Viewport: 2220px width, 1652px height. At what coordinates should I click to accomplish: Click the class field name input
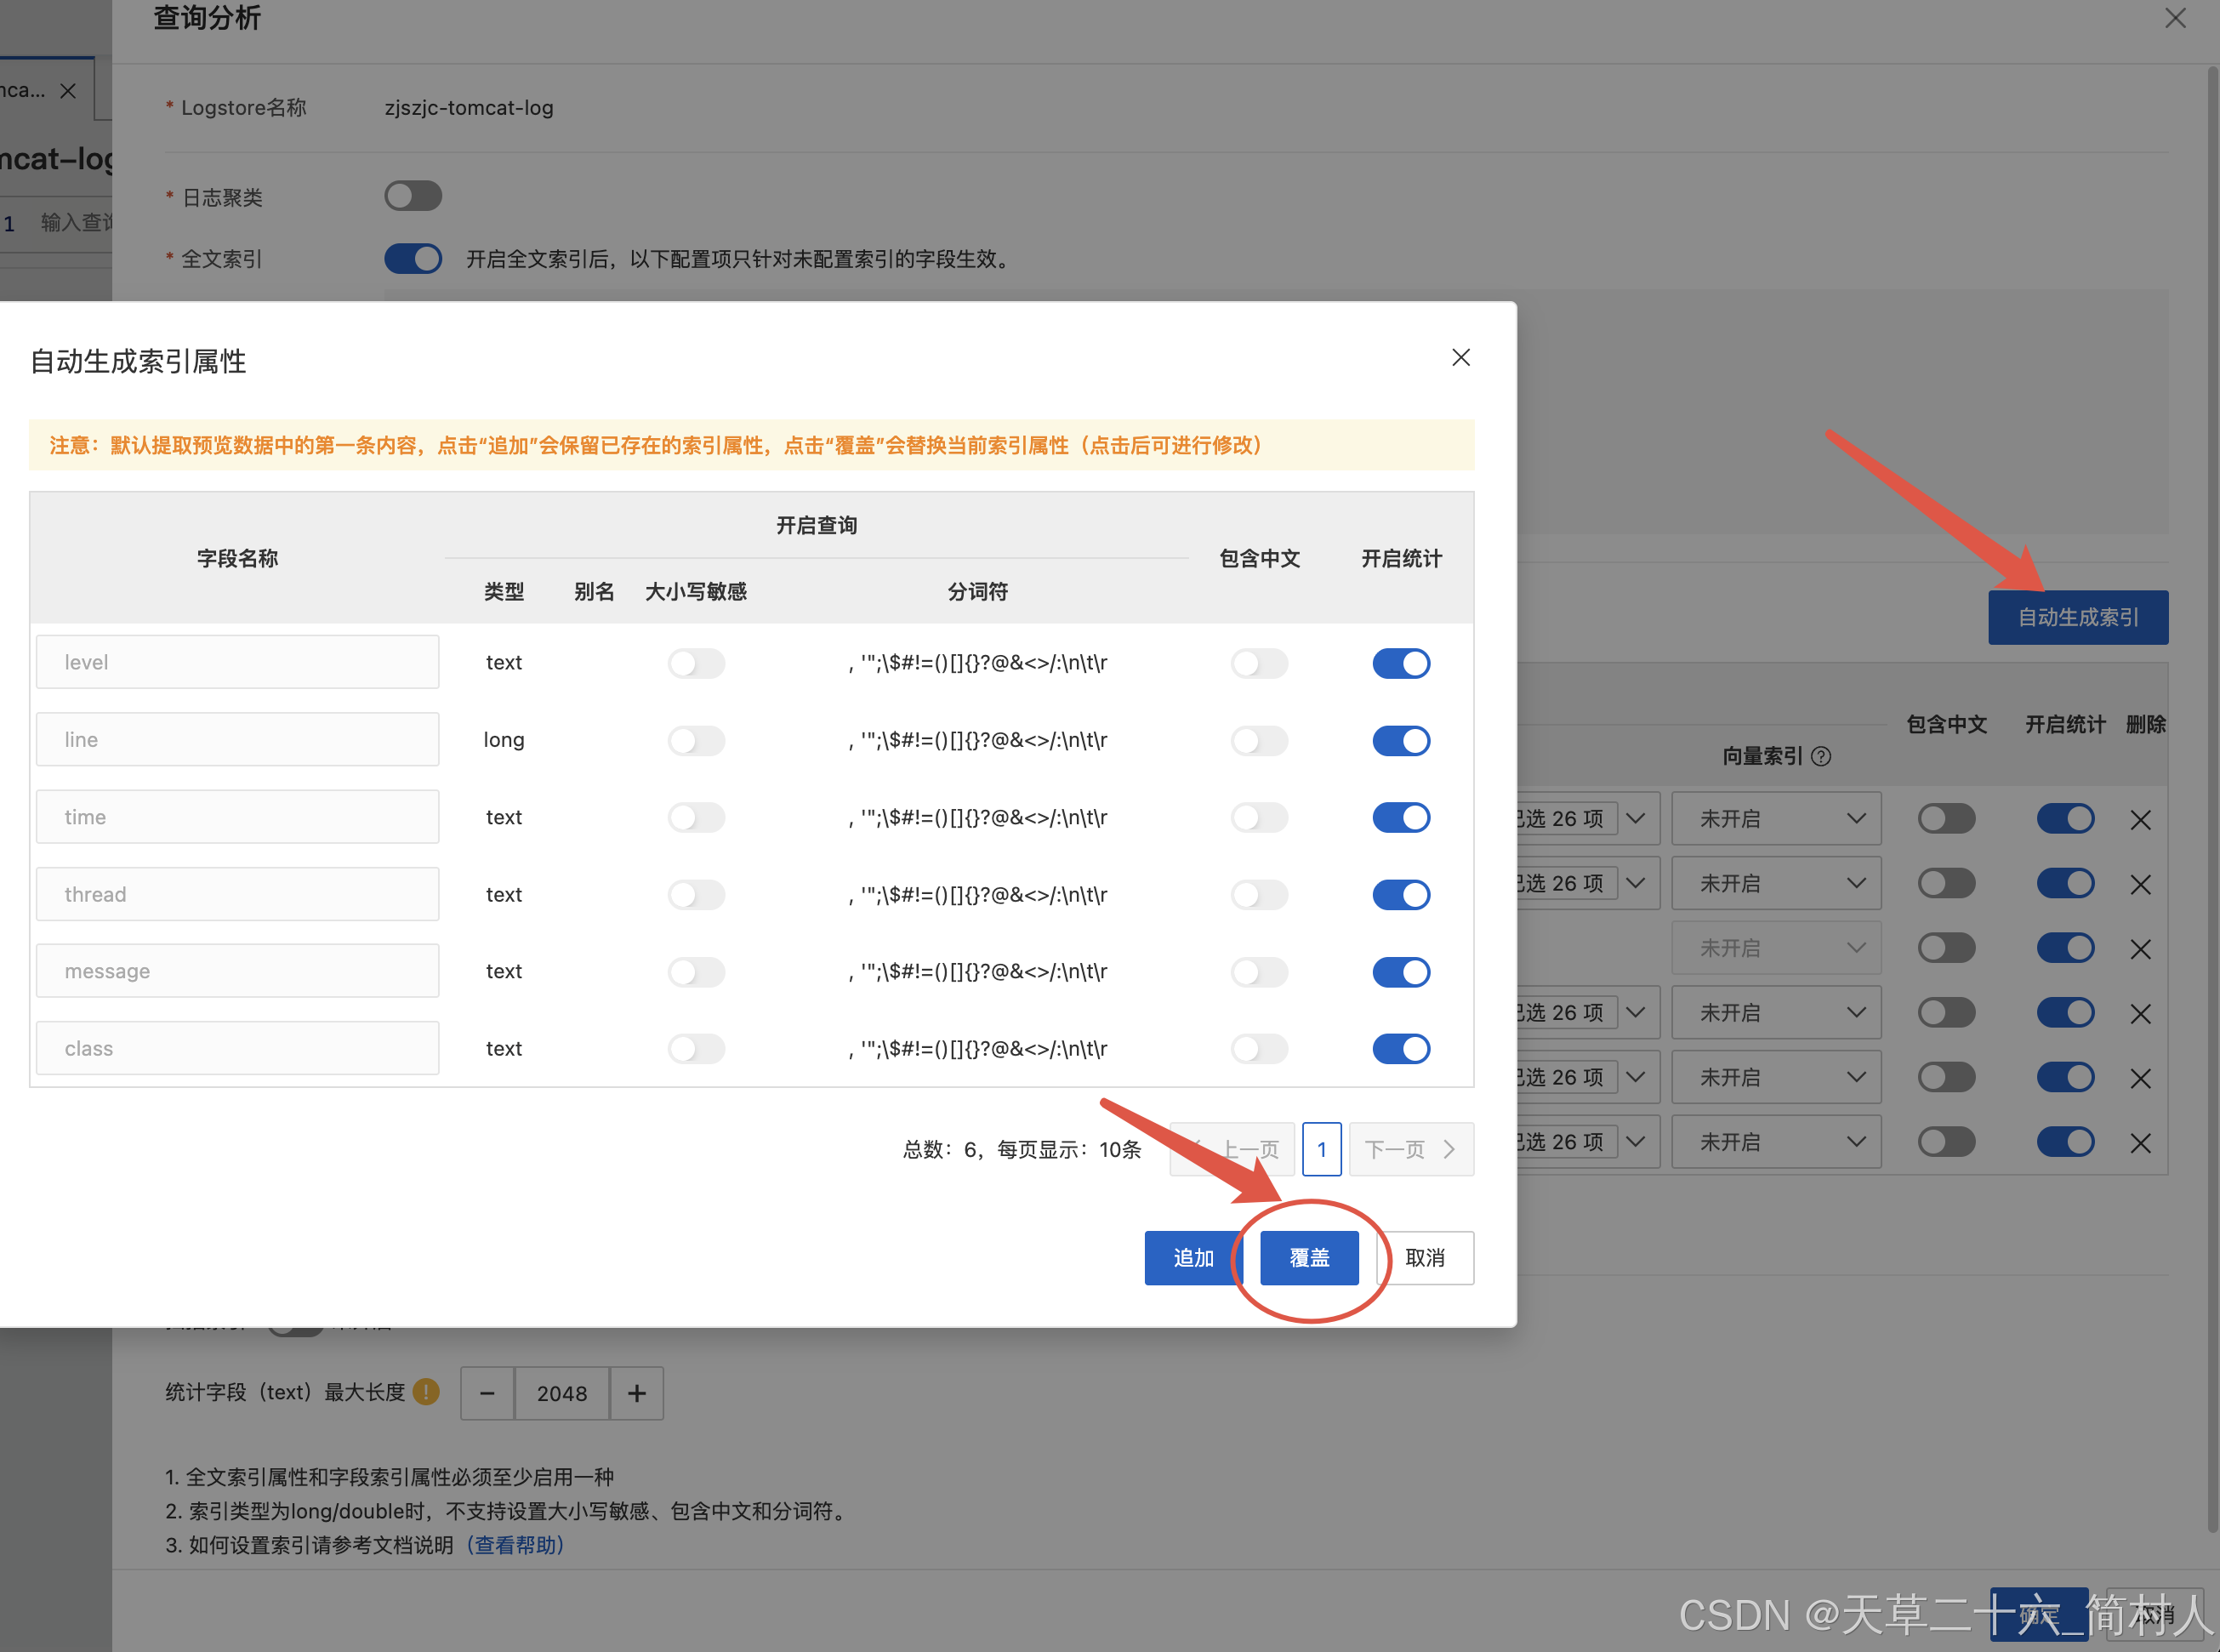click(x=238, y=1048)
